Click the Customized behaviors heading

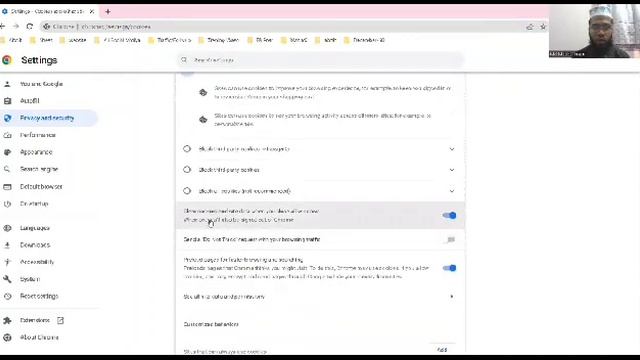point(211,324)
